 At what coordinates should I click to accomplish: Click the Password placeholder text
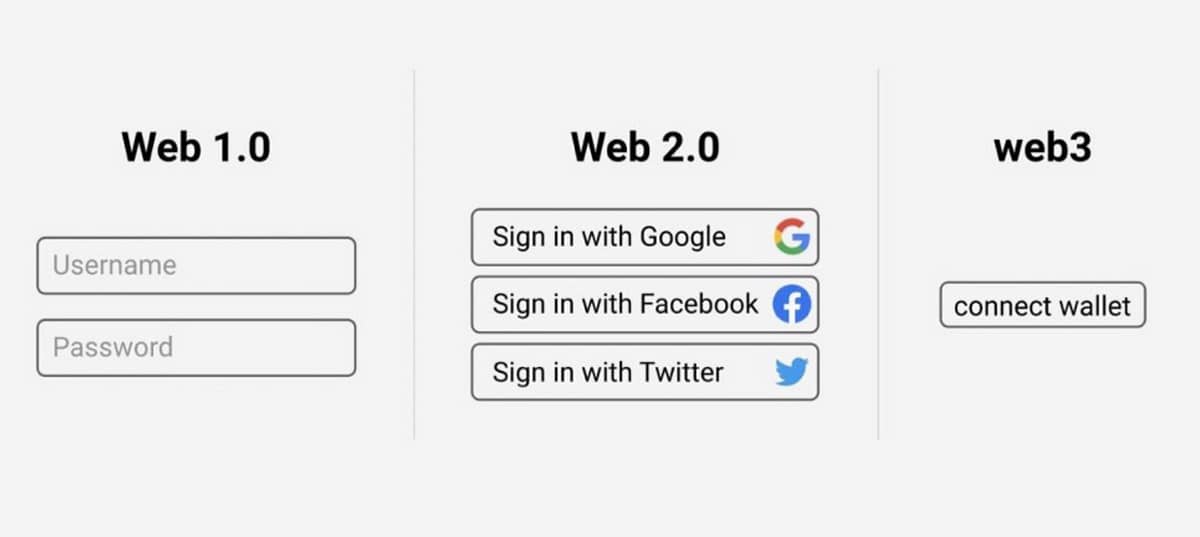point(113,347)
